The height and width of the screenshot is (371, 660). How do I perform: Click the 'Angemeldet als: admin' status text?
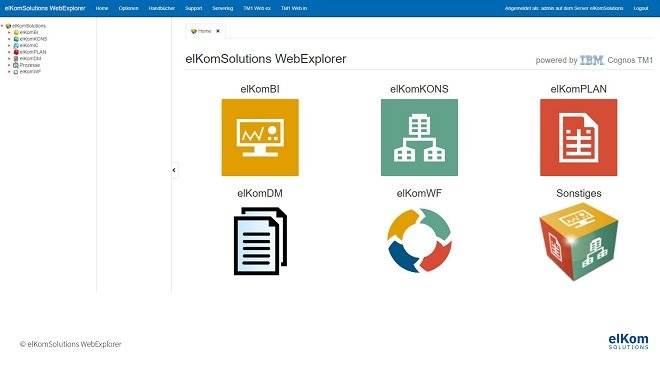564,8
